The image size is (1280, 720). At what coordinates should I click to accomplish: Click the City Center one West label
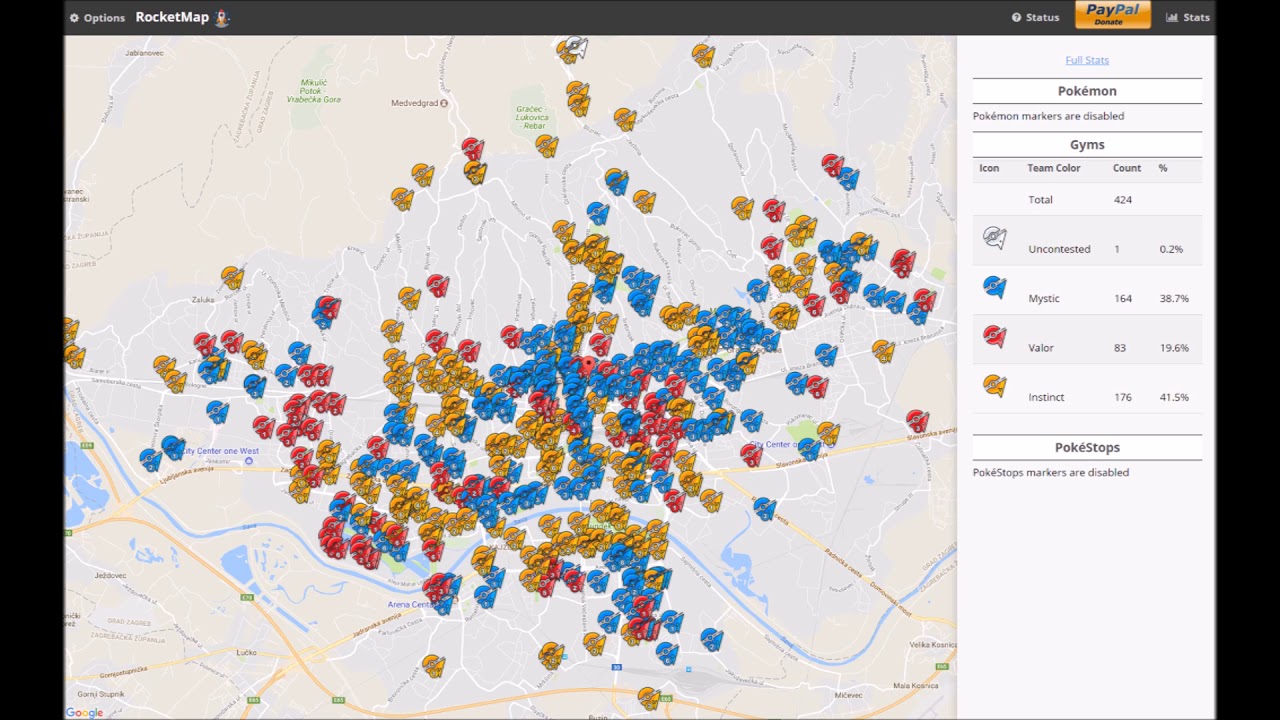220,451
